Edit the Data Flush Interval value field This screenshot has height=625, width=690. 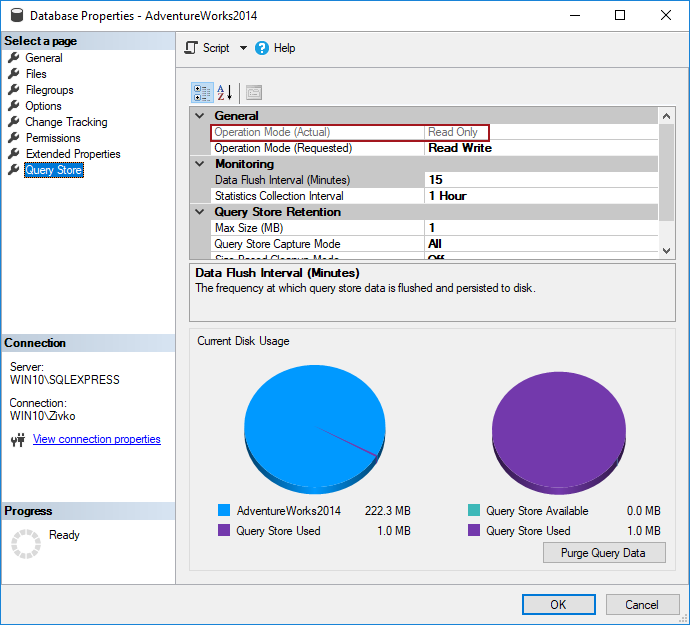[540, 180]
